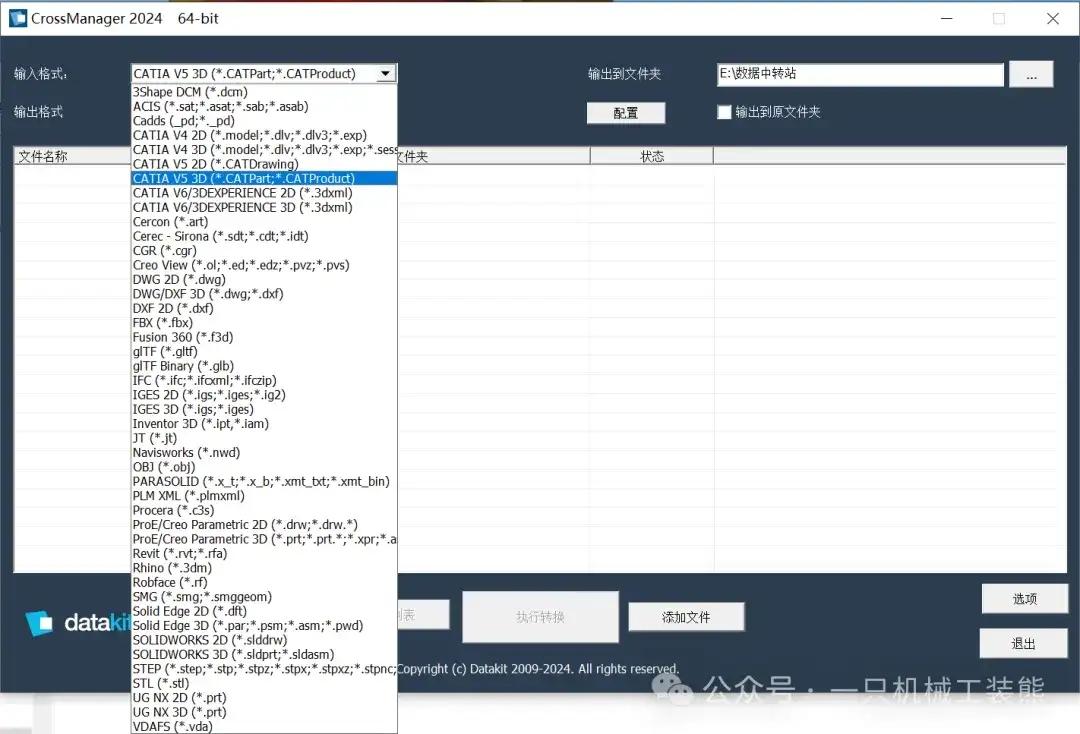Click the 添加文件 button
Image resolution: width=1080 pixels, height=734 pixels.
pyautogui.click(x=686, y=616)
